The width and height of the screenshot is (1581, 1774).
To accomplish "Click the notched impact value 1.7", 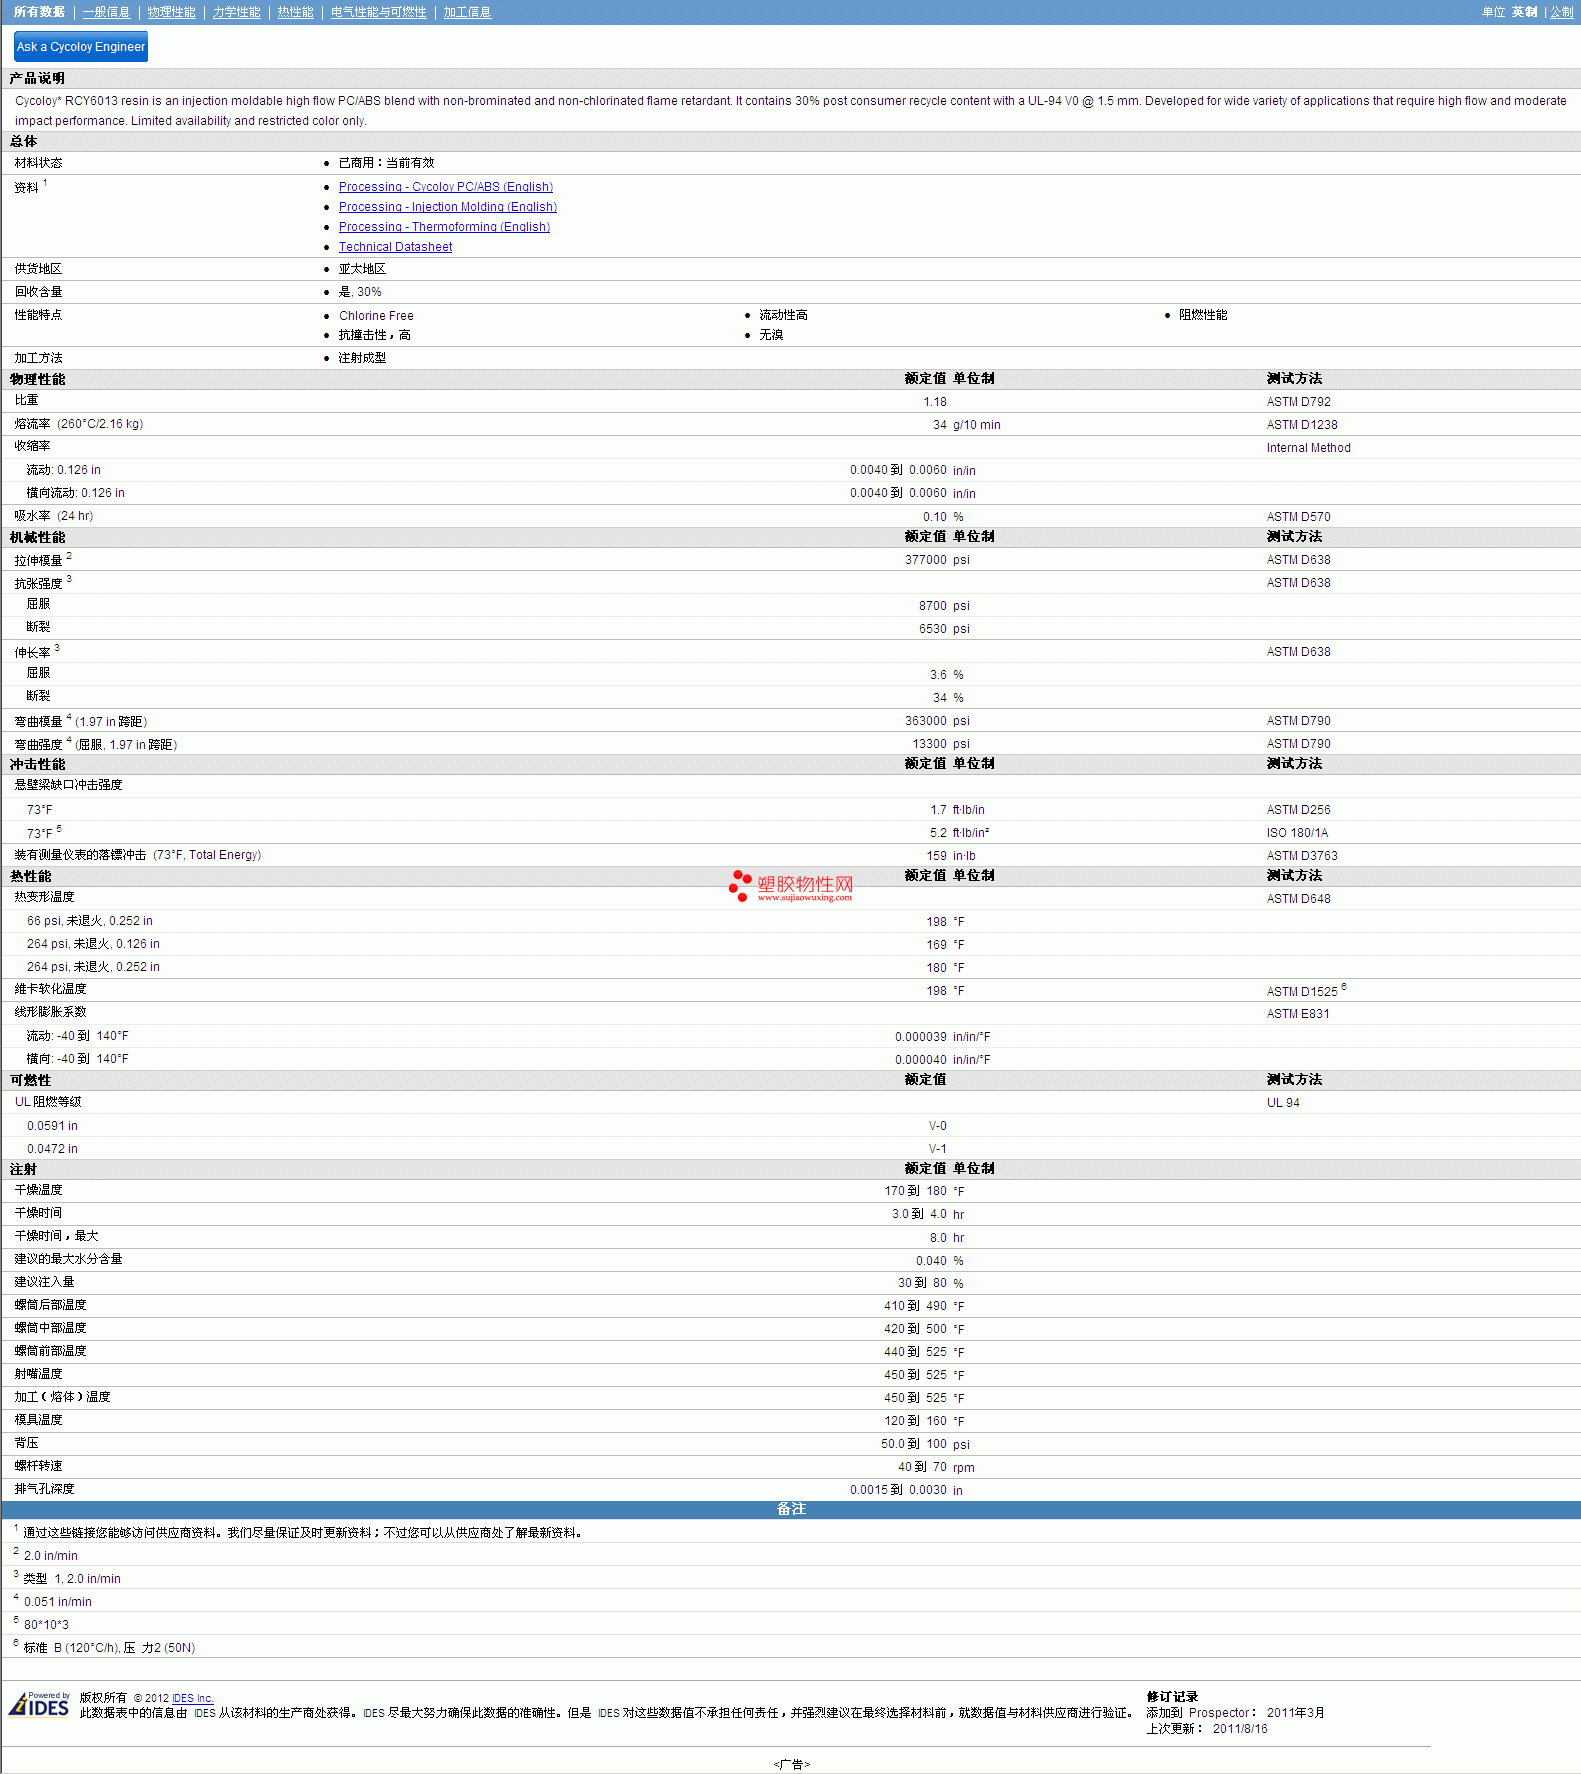I will [x=938, y=810].
